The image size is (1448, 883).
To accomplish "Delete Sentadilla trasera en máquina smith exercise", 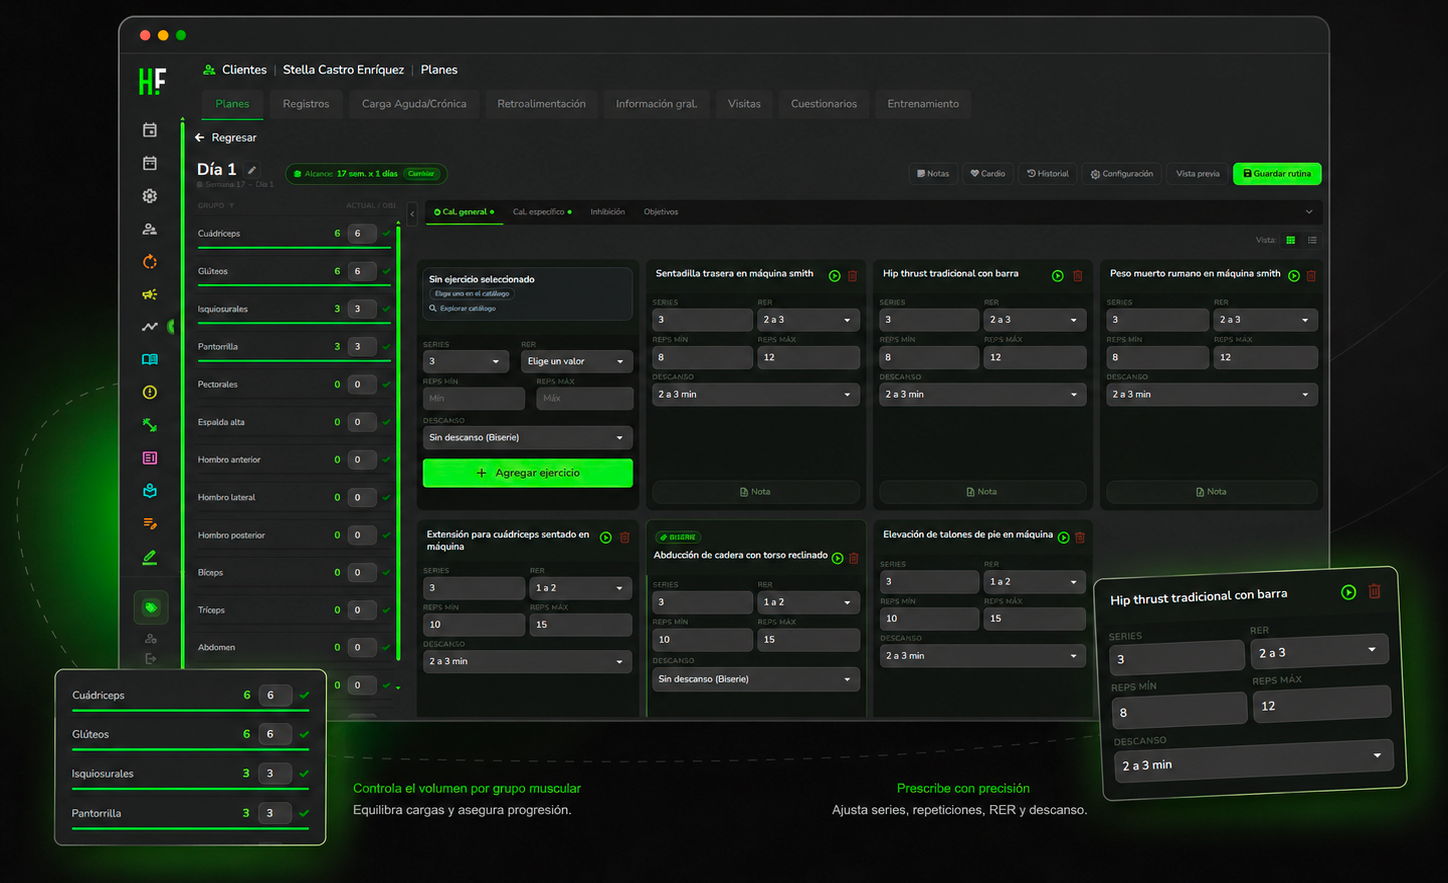I will (853, 276).
